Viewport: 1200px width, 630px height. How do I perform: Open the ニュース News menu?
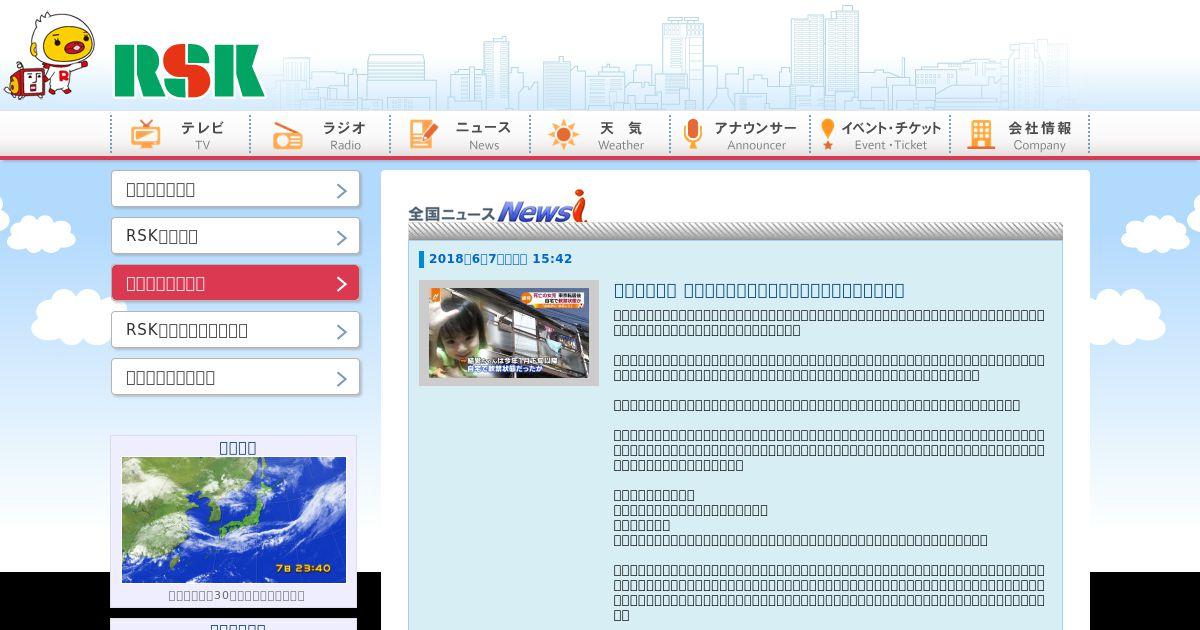coord(460,134)
